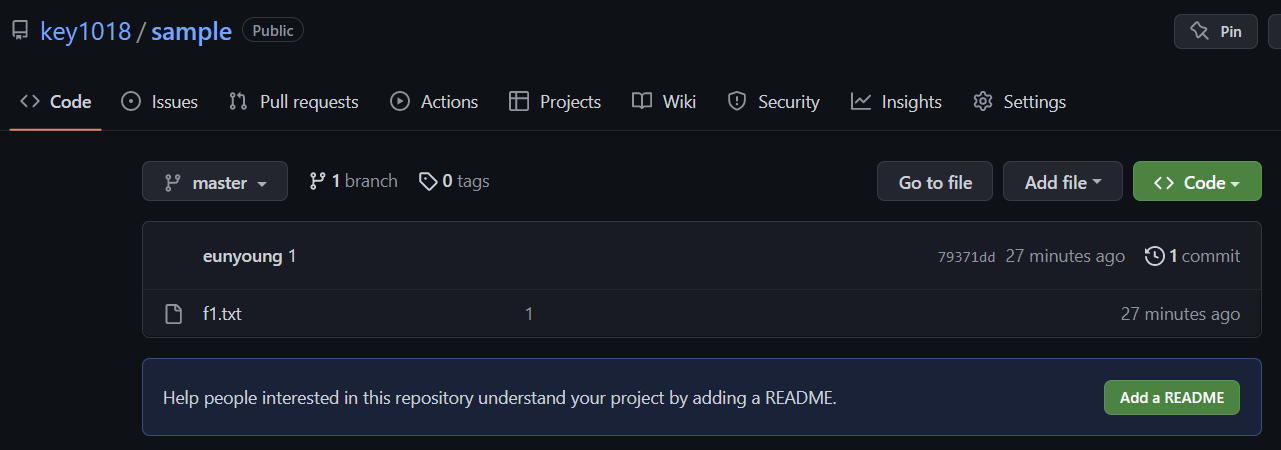Click the Public visibility badge
Image resolution: width=1281 pixels, height=450 pixels.
tap(272, 31)
